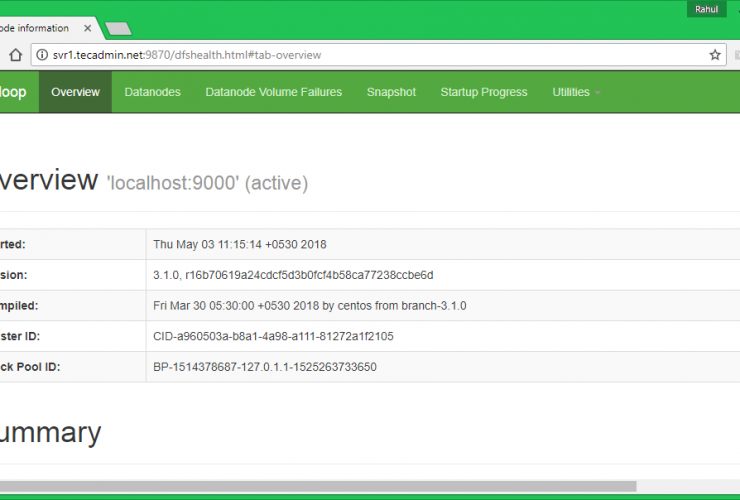This screenshot has height=500, width=740.
Task: Open a new browser tab
Action: click(x=118, y=28)
